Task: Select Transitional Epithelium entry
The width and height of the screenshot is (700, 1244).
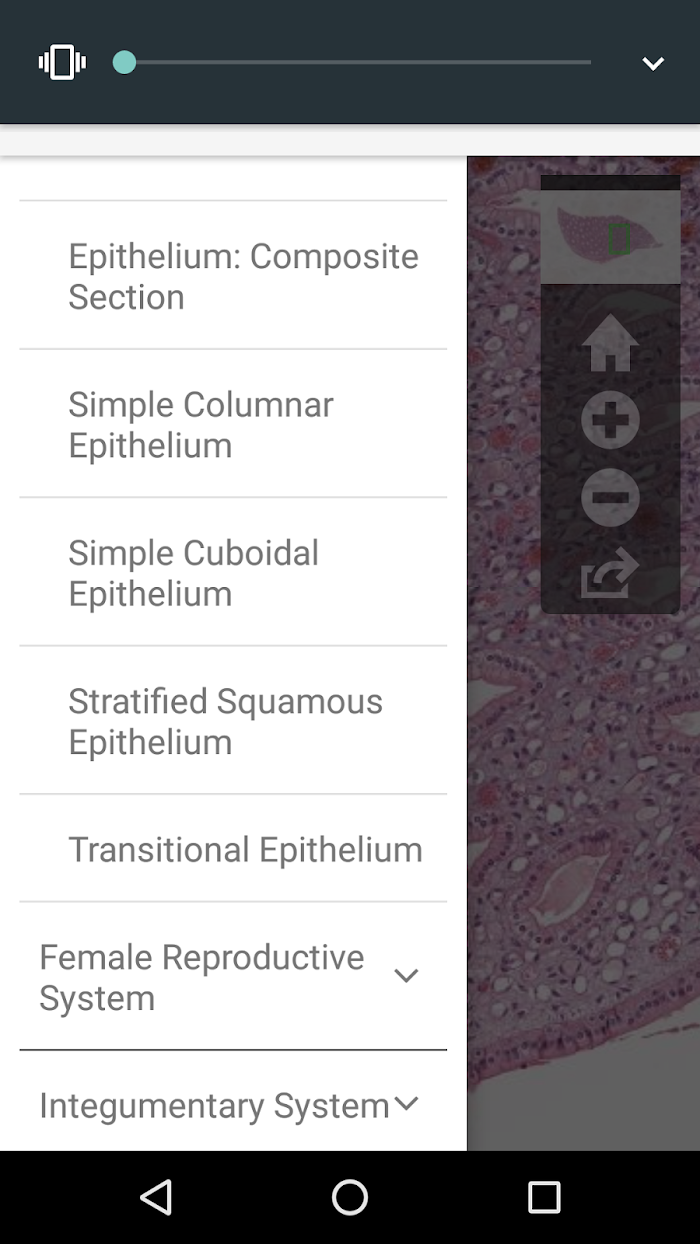Action: [x=233, y=849]
